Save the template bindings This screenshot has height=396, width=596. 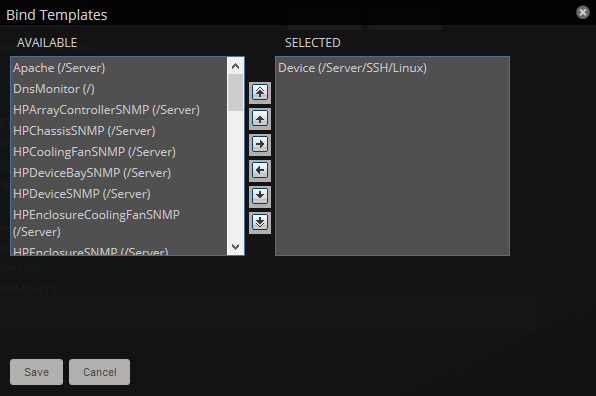pyautogui.click(x=36, y=372)
